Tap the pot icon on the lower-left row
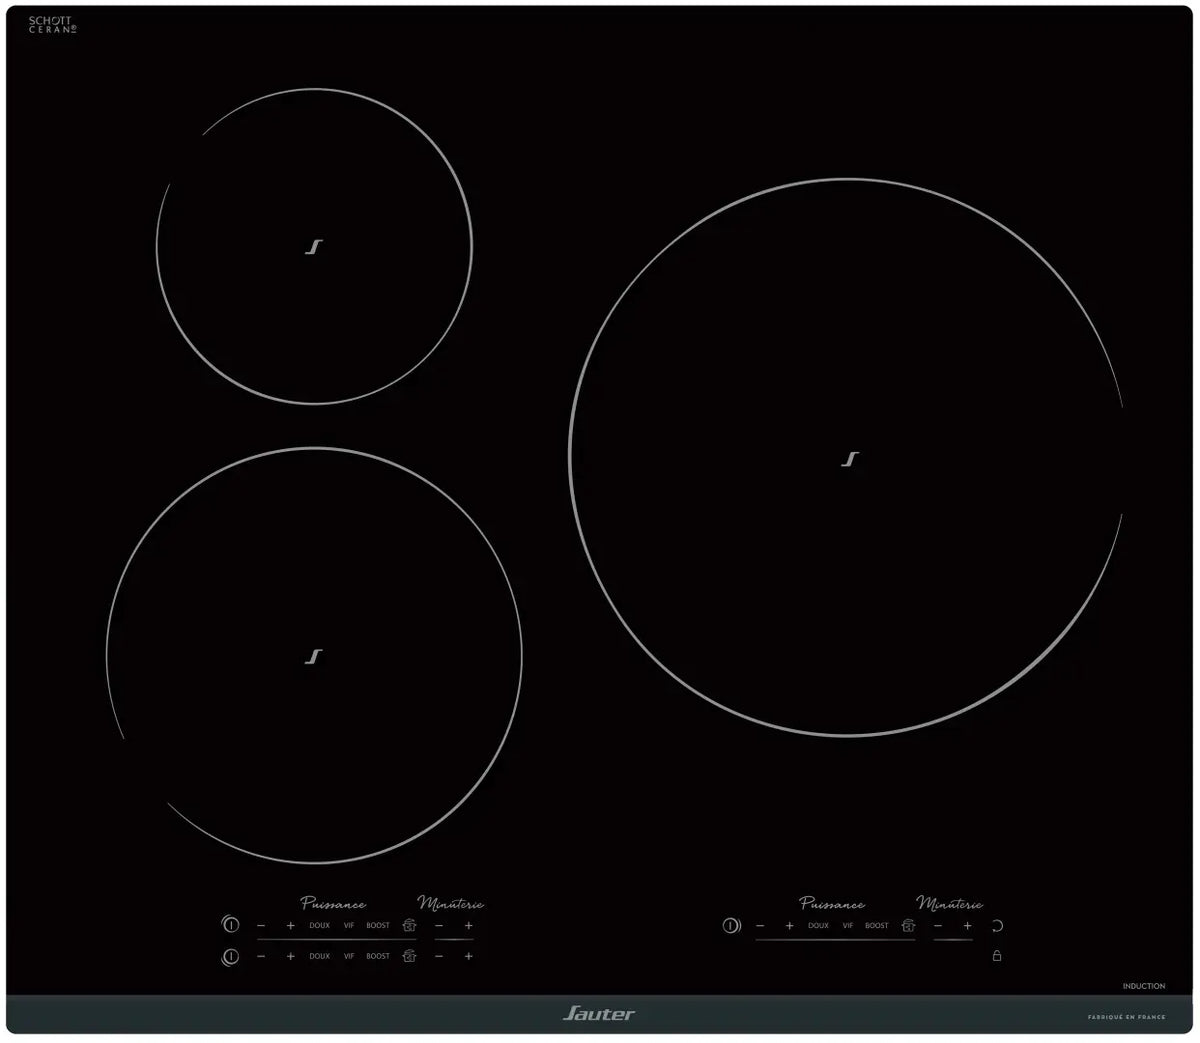Screen dimensions: 1200x1043 (409, 957)
